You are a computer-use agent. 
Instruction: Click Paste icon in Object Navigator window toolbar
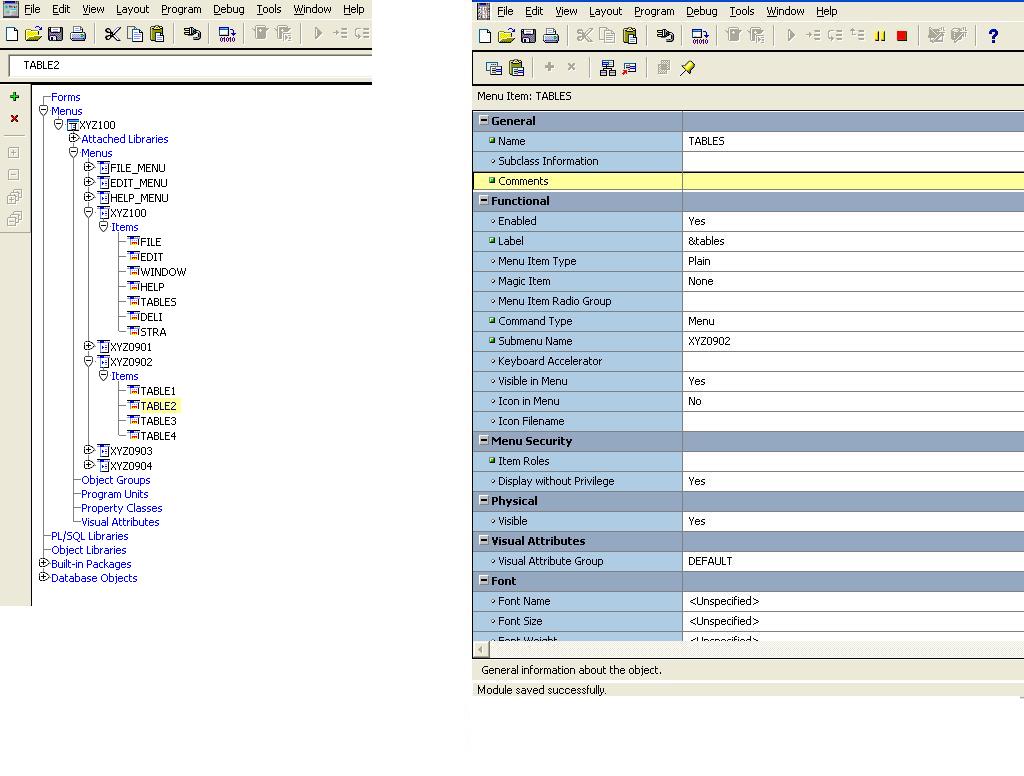pos(157,33)
